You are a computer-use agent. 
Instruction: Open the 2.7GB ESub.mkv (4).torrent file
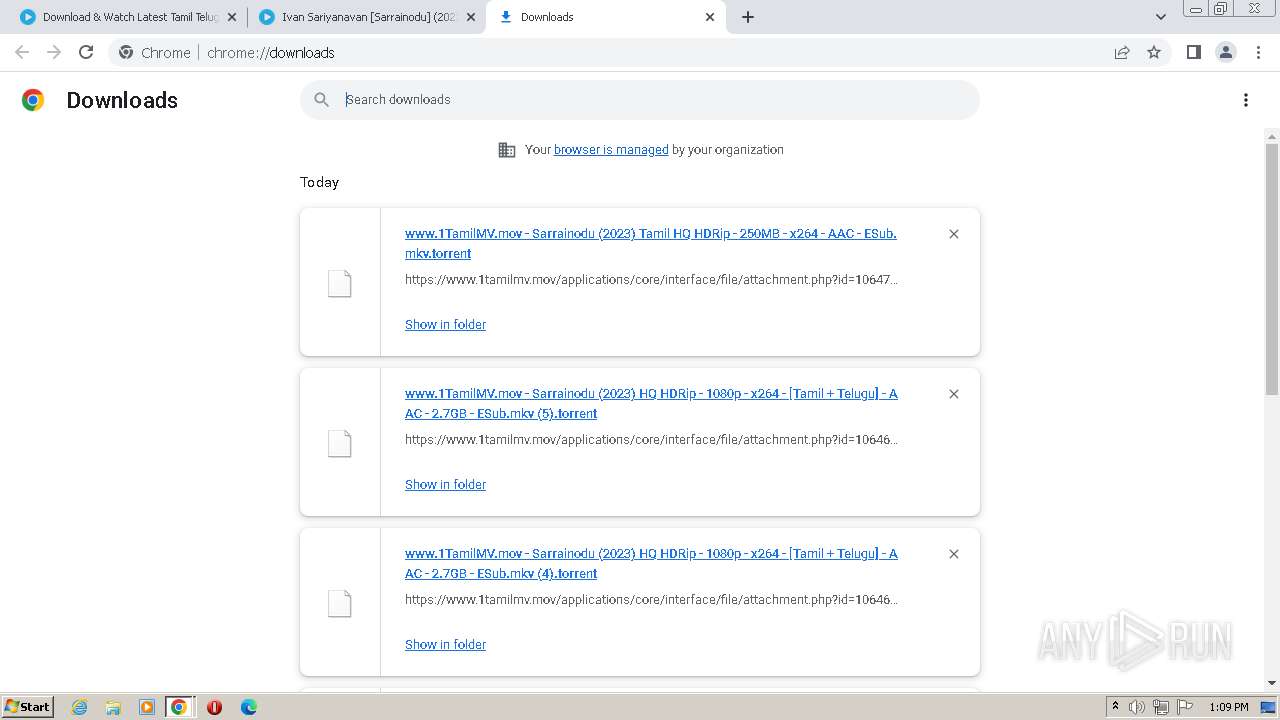pyautogui.click(x=651, y=563)
